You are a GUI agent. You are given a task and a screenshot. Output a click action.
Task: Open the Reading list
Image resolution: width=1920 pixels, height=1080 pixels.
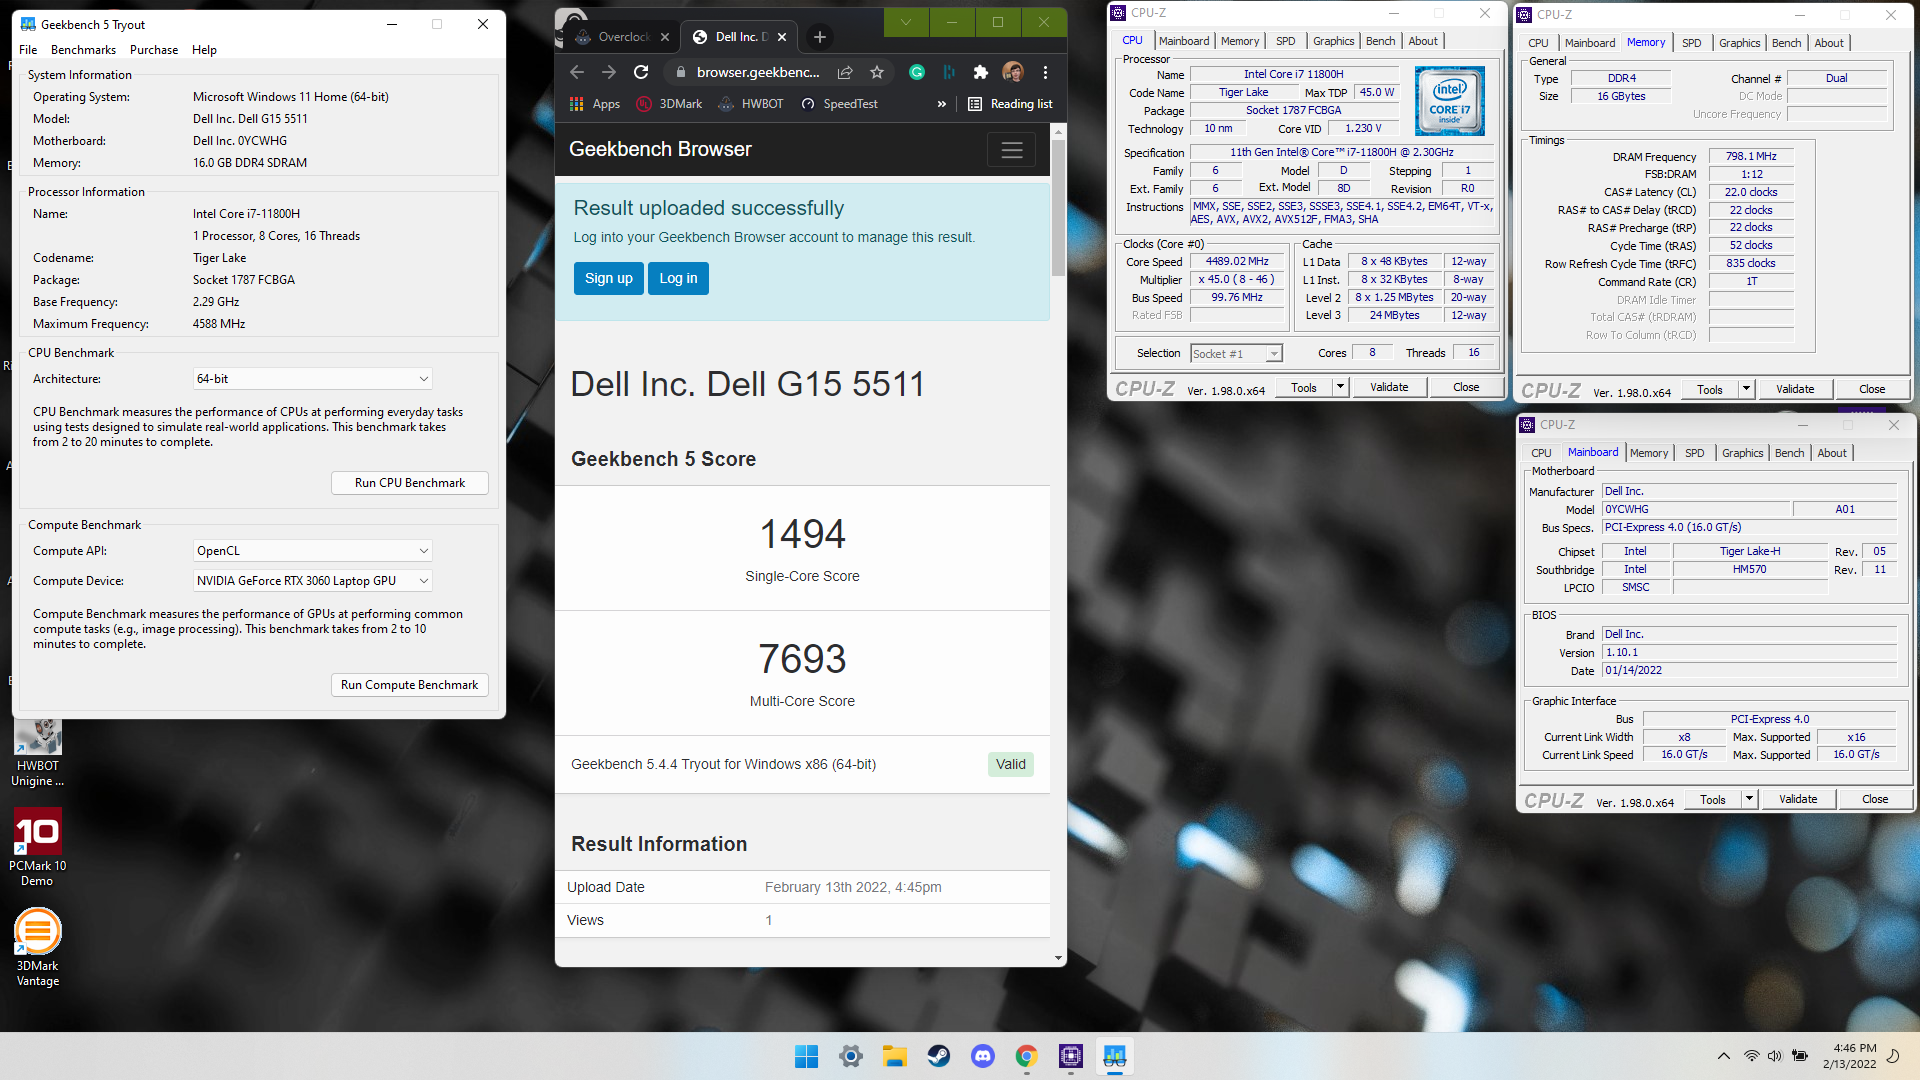pyautogui.click(x=1010, y=104)
